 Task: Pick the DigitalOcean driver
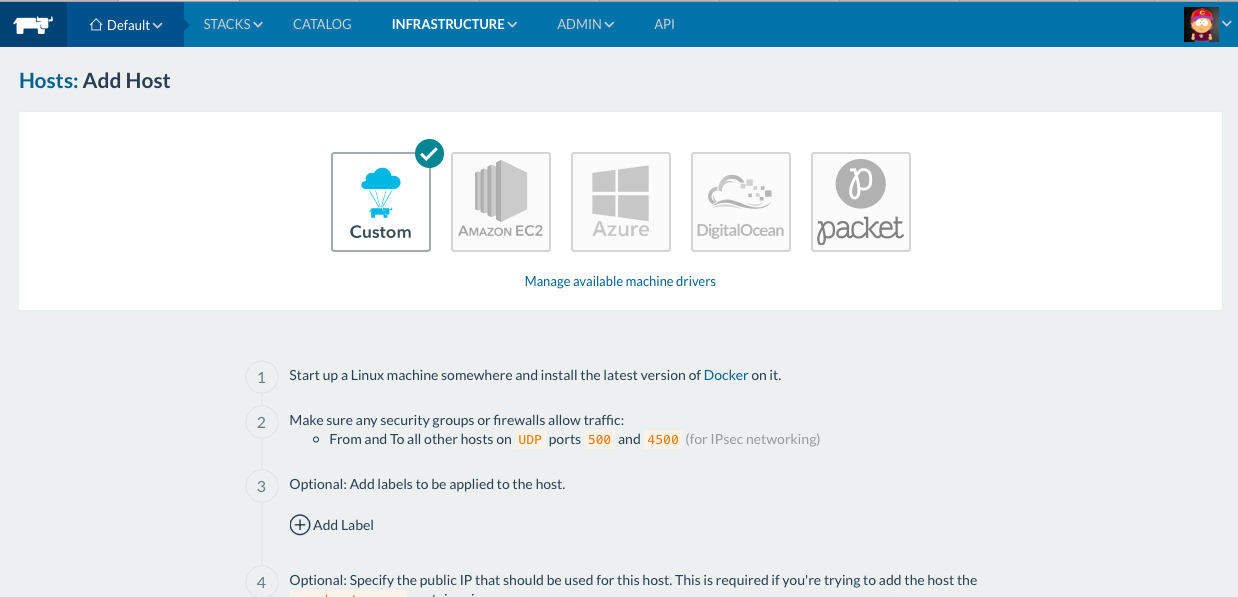click(x=741, y=202)
